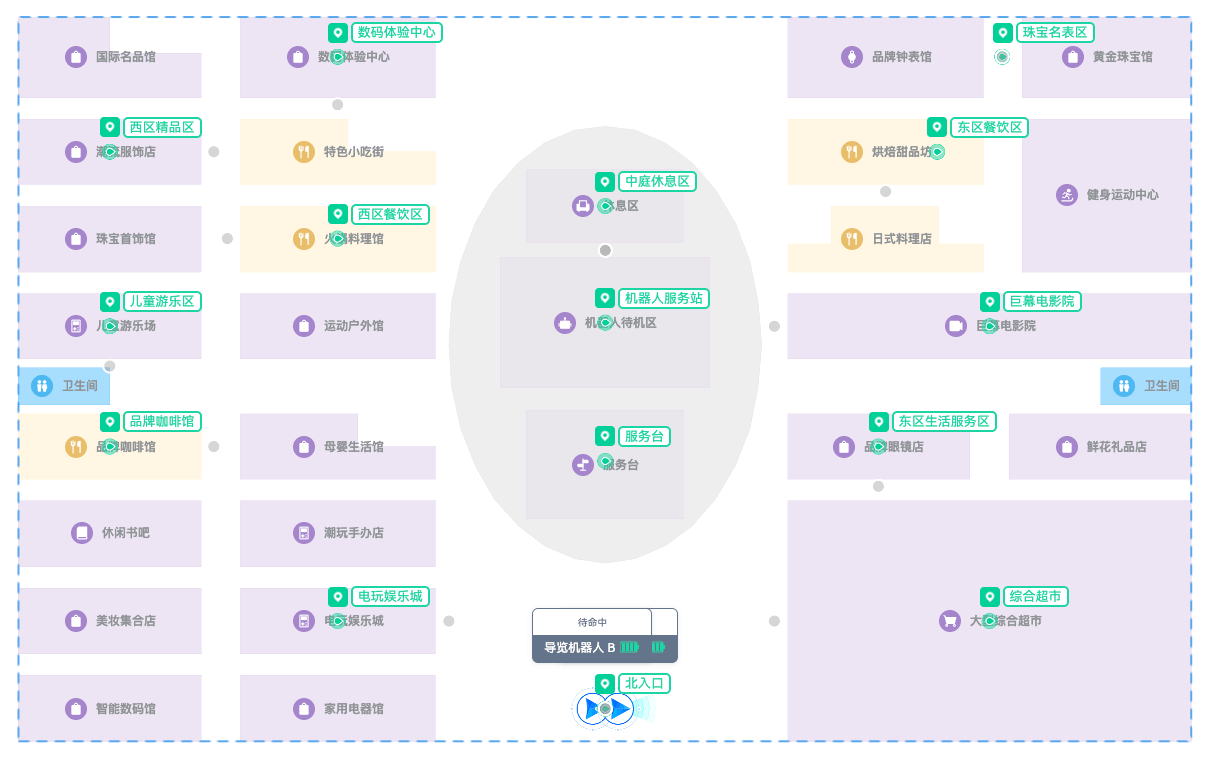The height and width of the screenshot is (757, 1207).
Task: Select the 机器人服务站 waypoint label
Action: click(663, 298)
